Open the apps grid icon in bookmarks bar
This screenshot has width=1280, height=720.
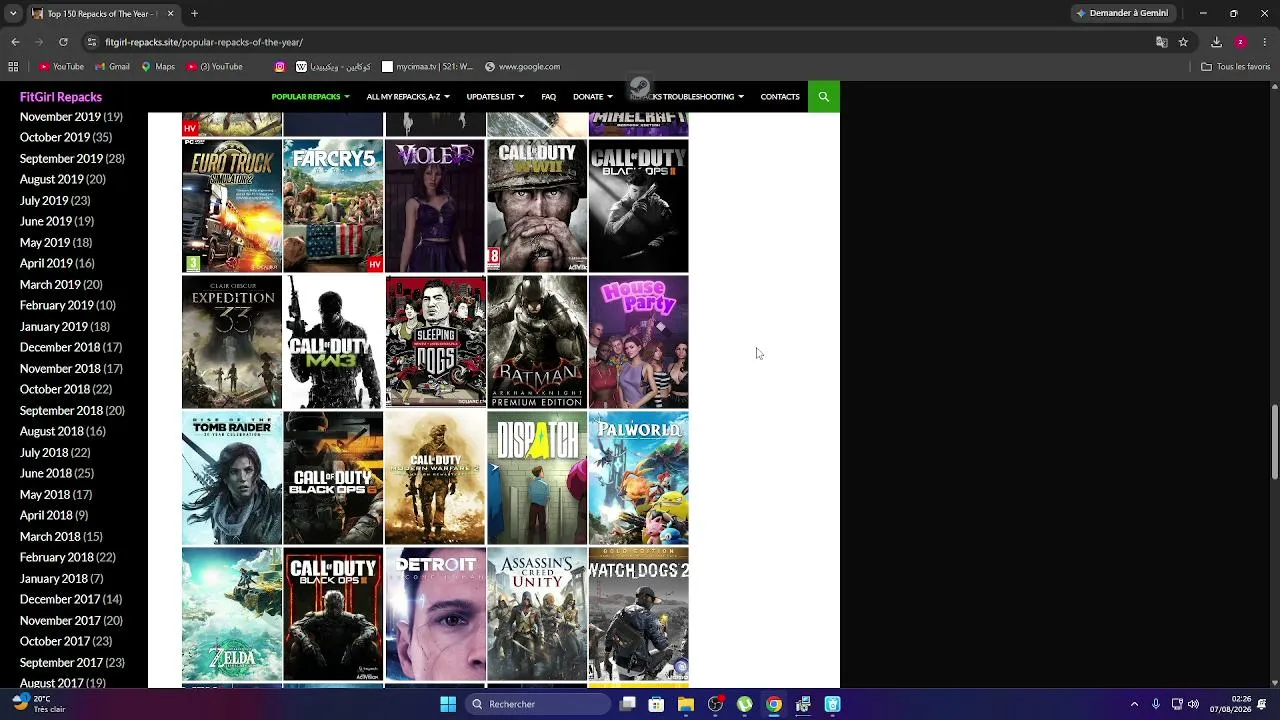(x=13, y=67)
